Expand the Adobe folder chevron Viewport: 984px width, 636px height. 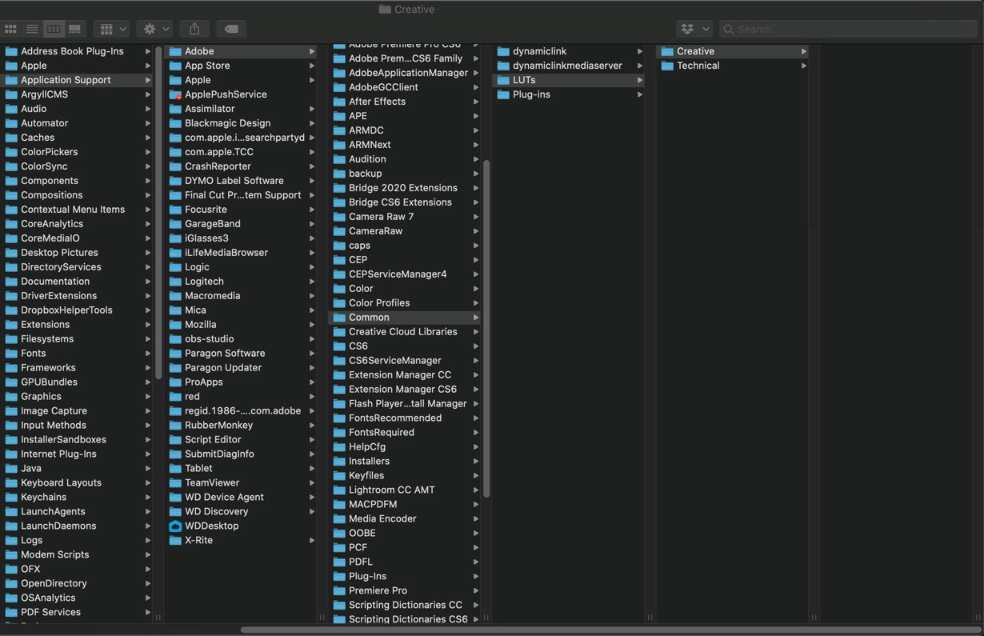point(310,50)
